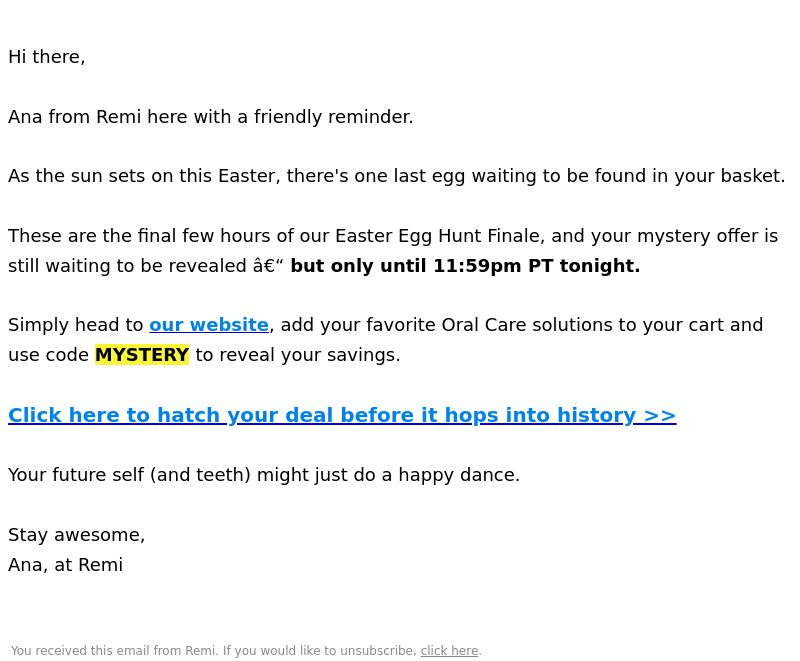Click the "use code" text before MYSTERY

click(x=48, y=355)
